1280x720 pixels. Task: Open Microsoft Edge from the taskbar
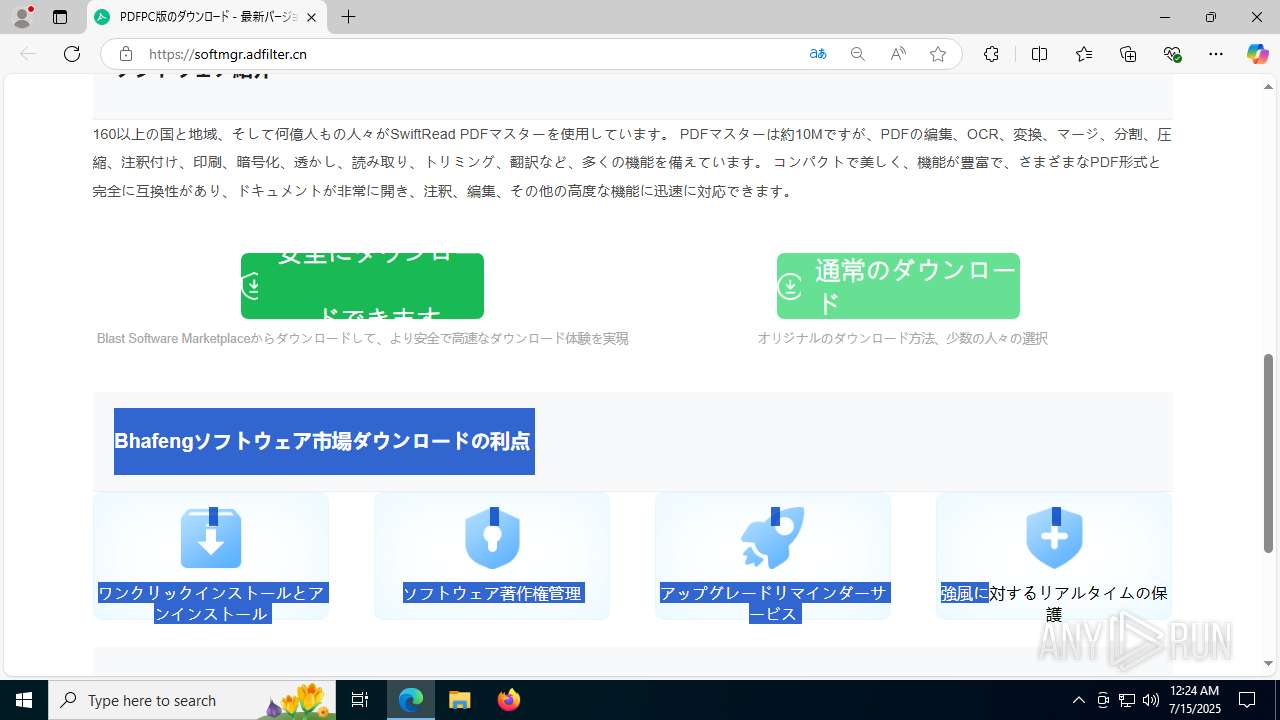(411, 700)
